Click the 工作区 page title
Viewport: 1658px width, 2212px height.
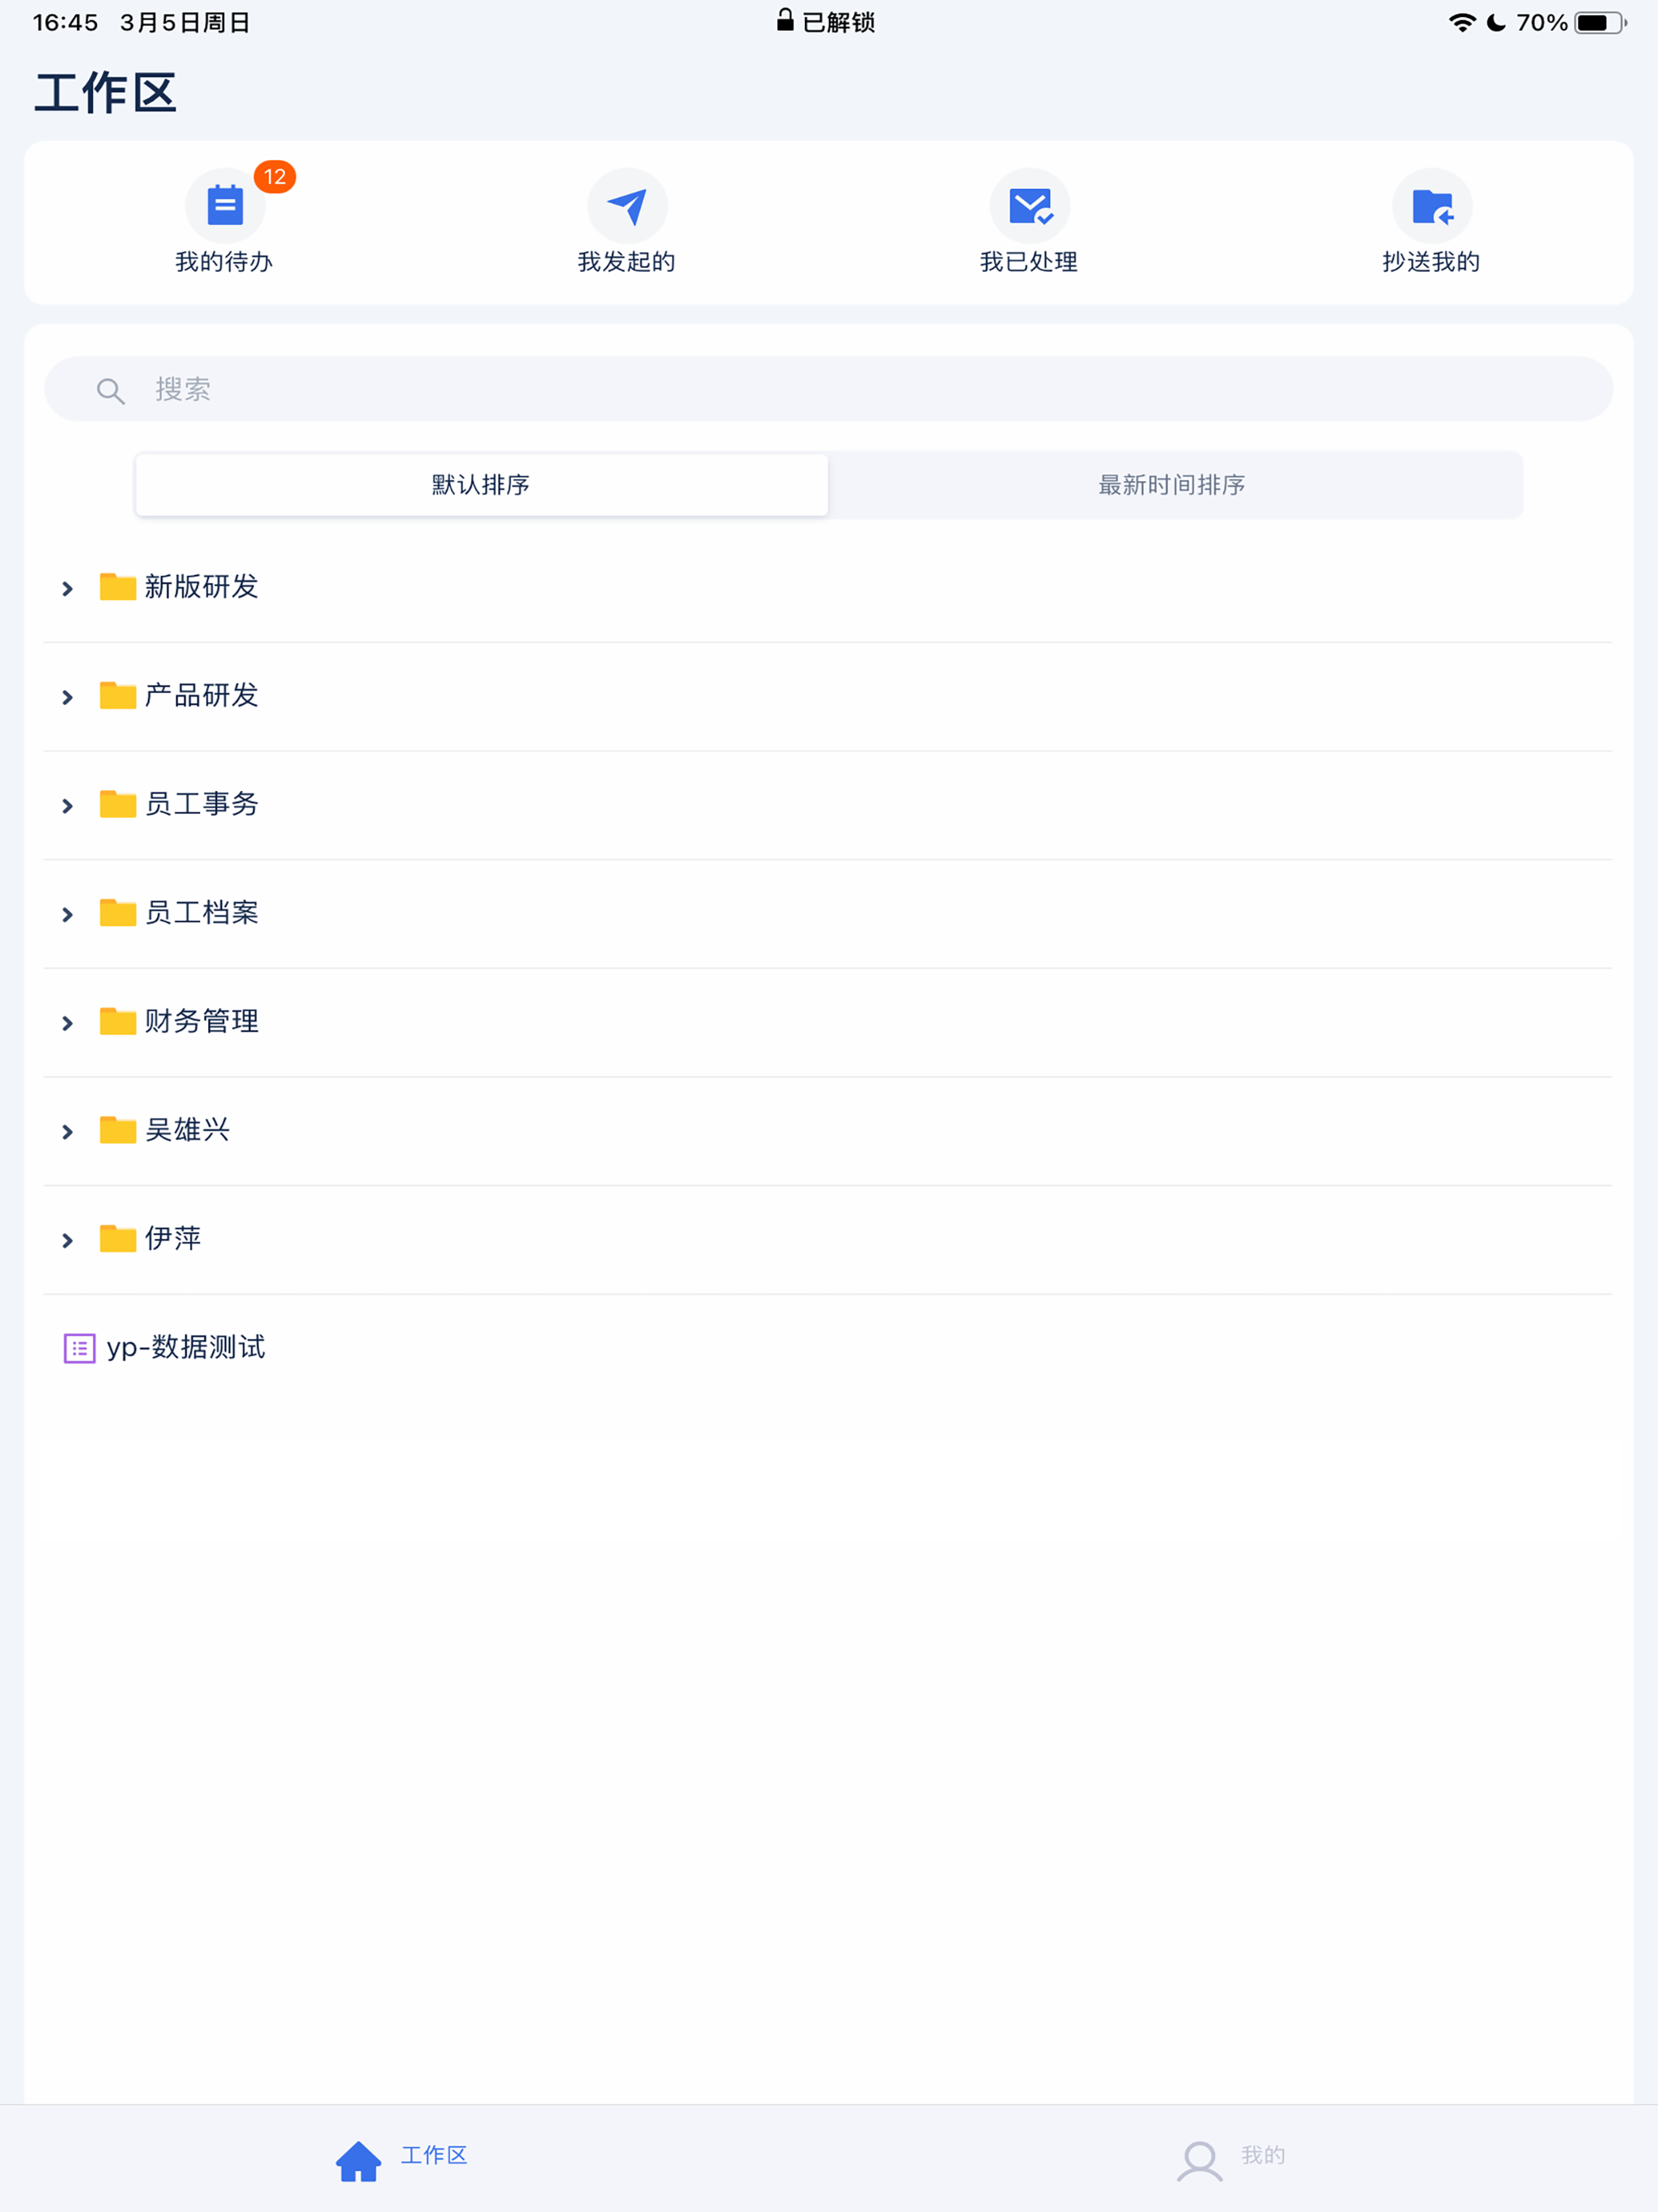pos(106,93)
